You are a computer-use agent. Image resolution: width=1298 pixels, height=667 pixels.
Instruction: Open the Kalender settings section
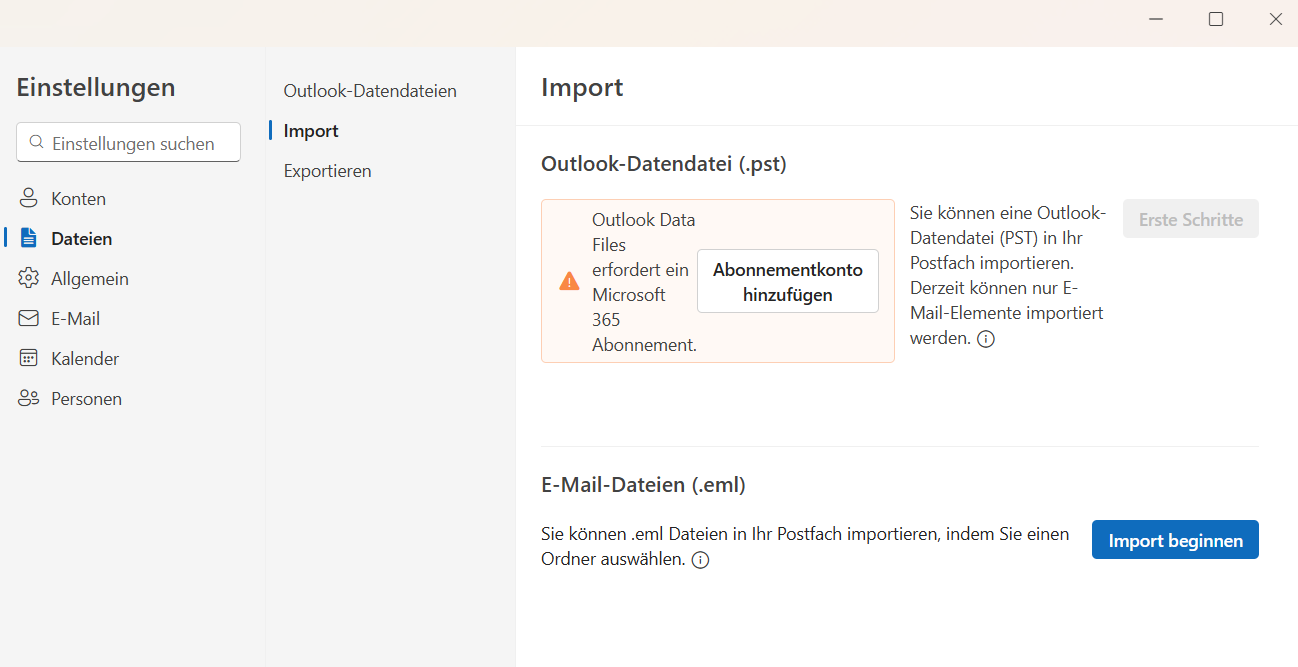click(x=85, y=358)
